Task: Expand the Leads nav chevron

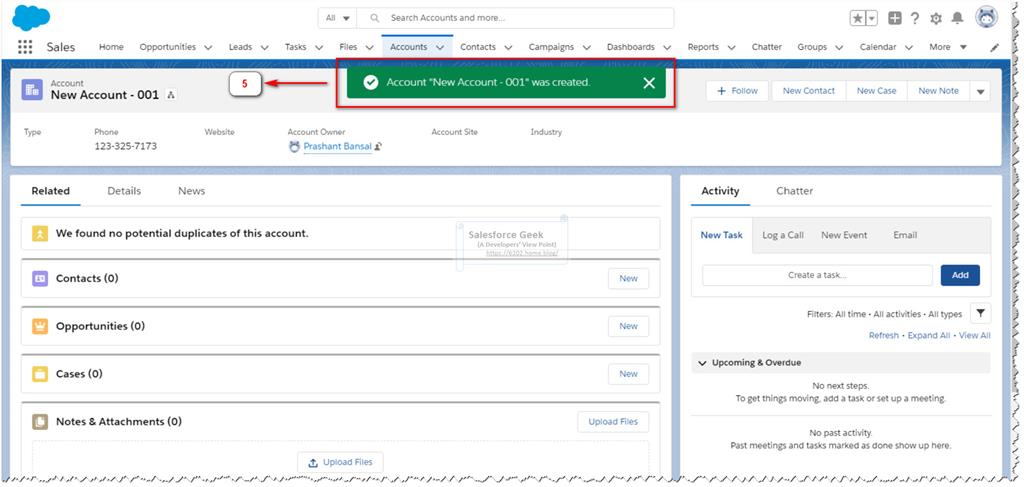Action: point(264,48)
